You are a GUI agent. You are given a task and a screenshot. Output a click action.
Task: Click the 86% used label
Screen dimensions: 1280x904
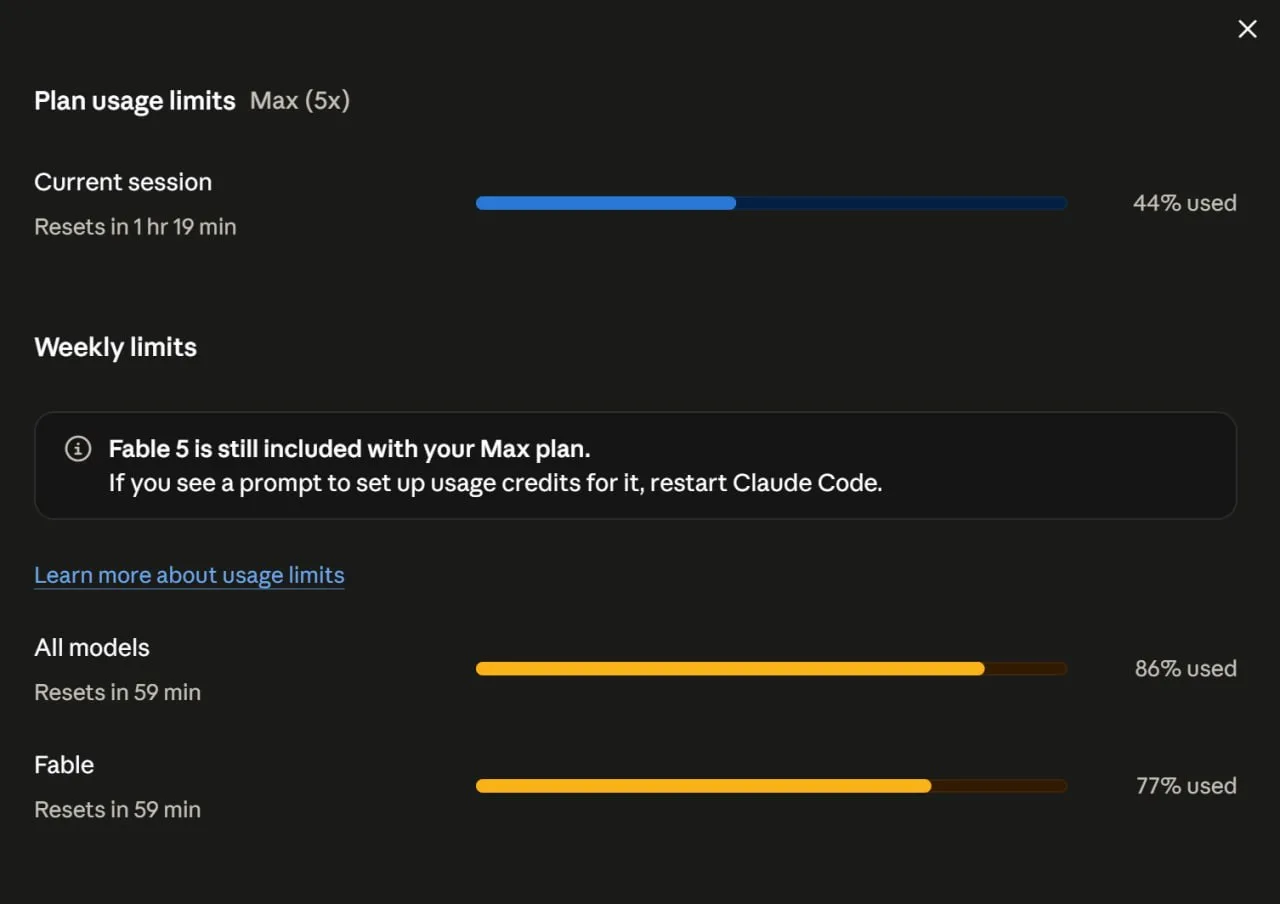coord(1186,669)
